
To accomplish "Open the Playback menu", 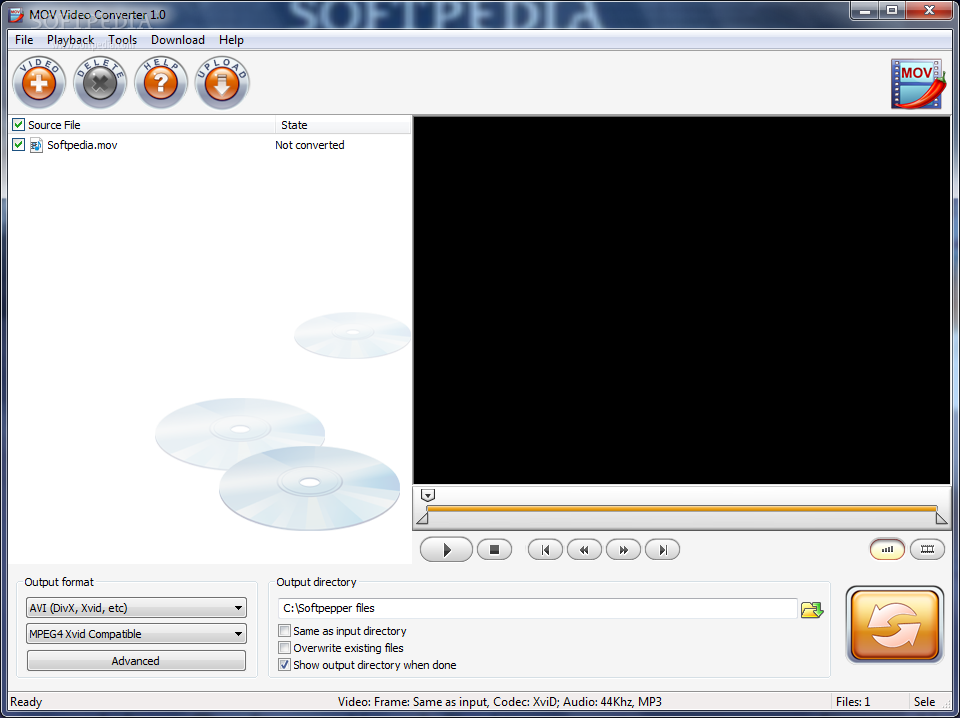I will [70, 40].
